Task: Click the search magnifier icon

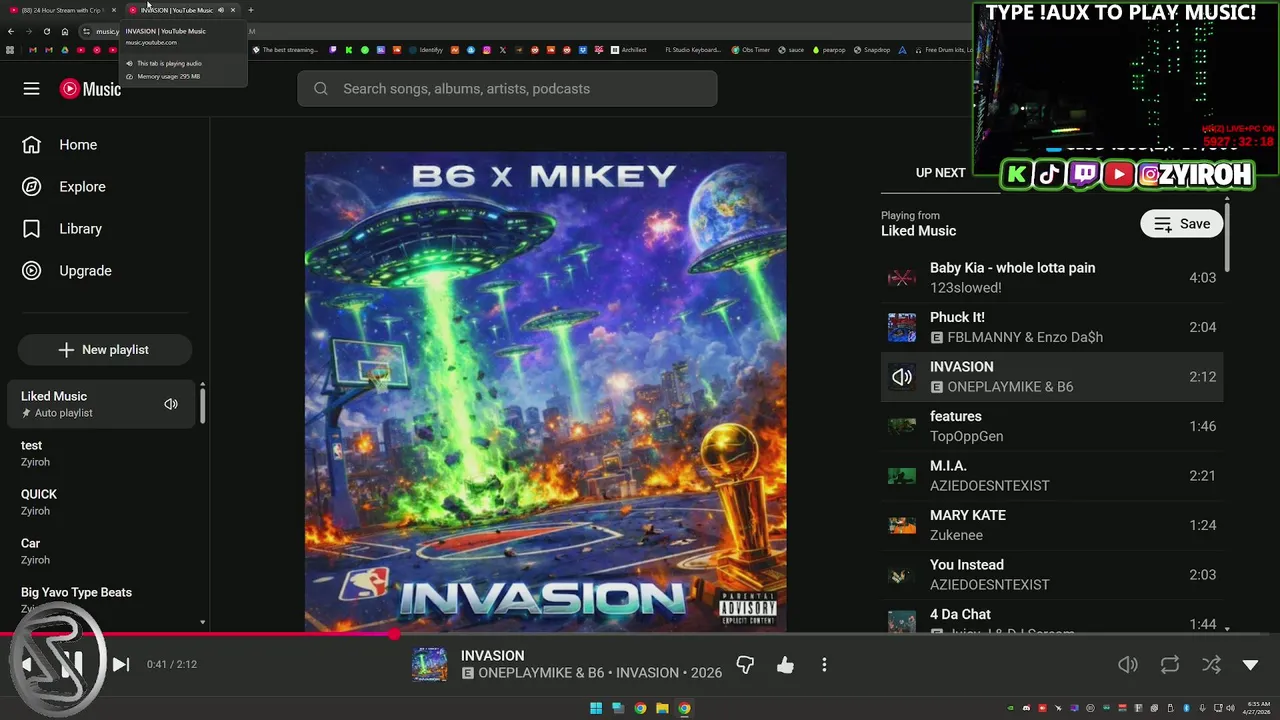Action: tap(321, 89)
